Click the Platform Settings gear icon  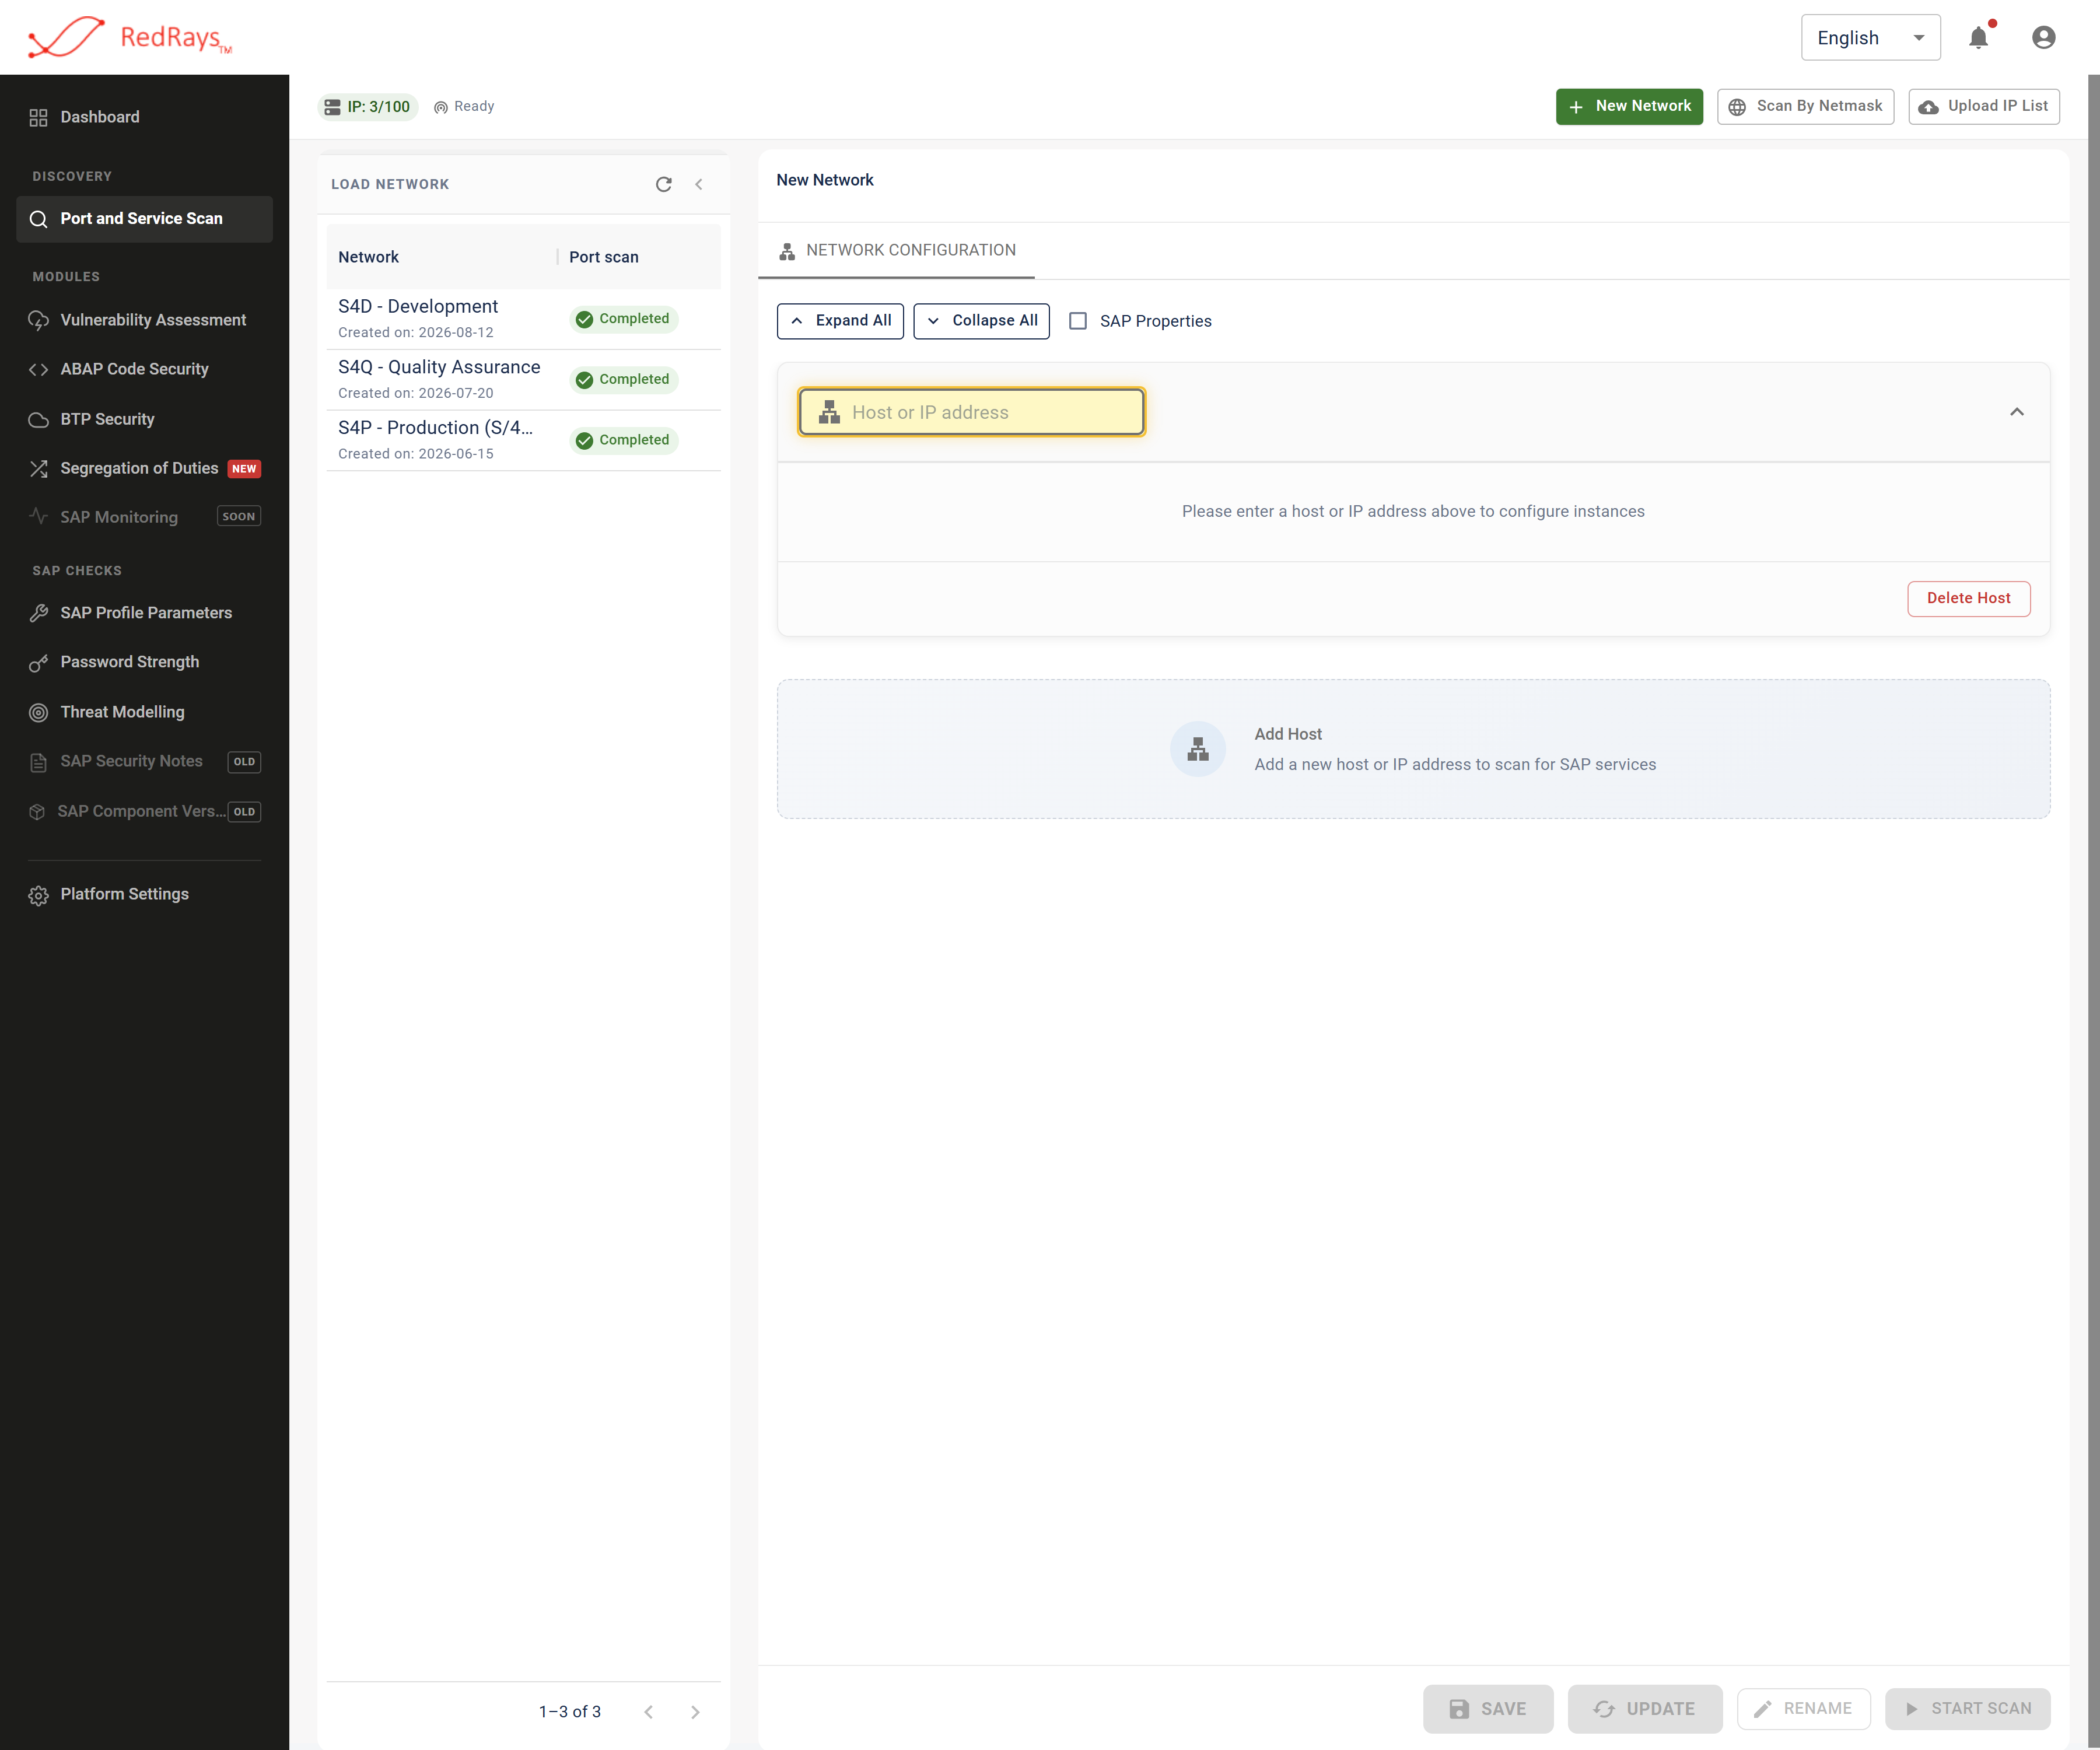pyautogui.click(x=38, y=895)
